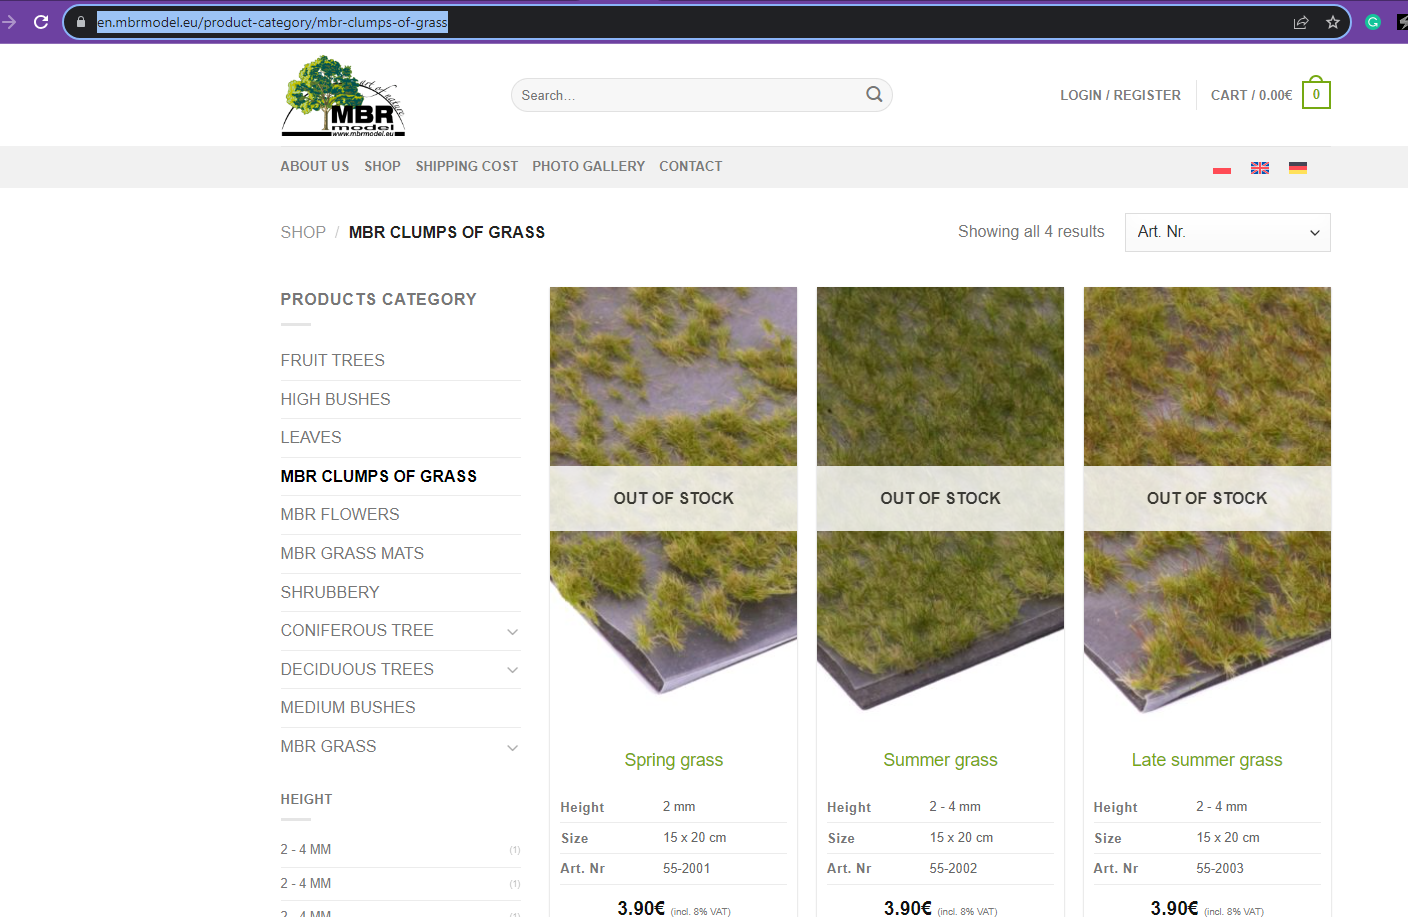Open the Summer grass product title

coord(940,760)
